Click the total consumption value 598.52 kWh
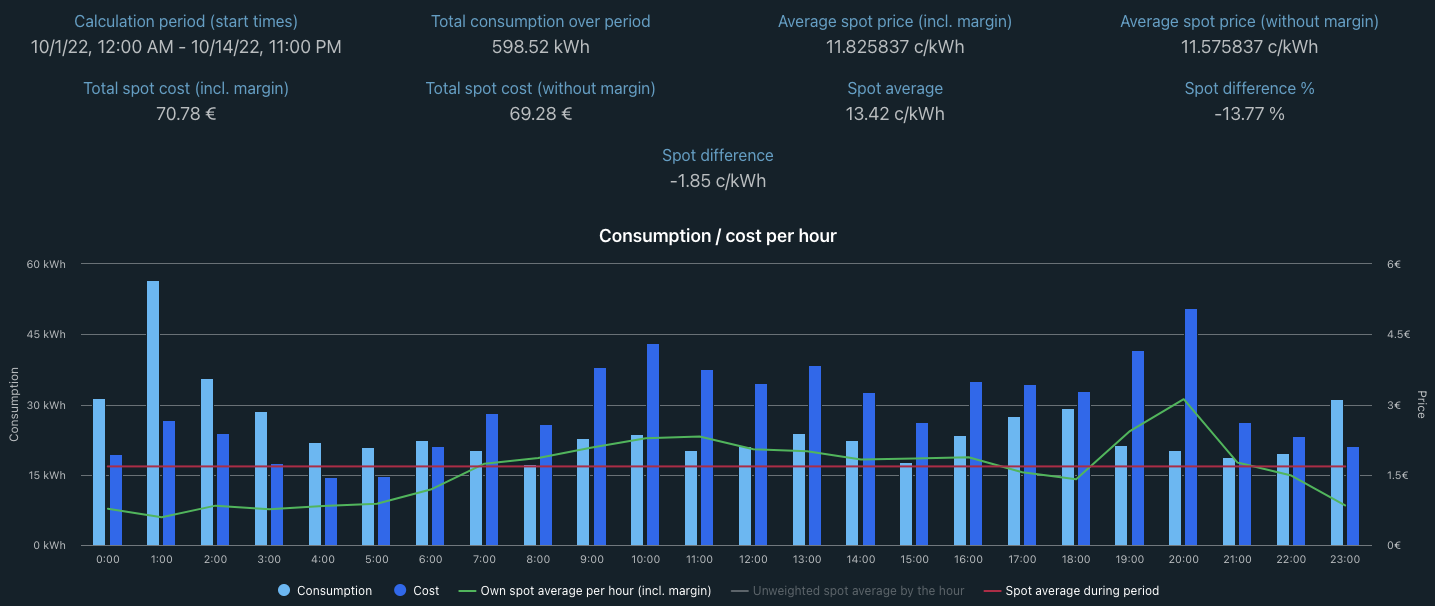 (x=541, y=46)
